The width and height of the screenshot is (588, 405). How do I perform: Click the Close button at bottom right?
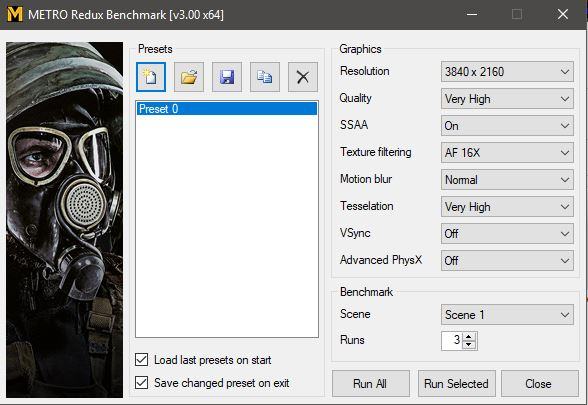[539, 383]
